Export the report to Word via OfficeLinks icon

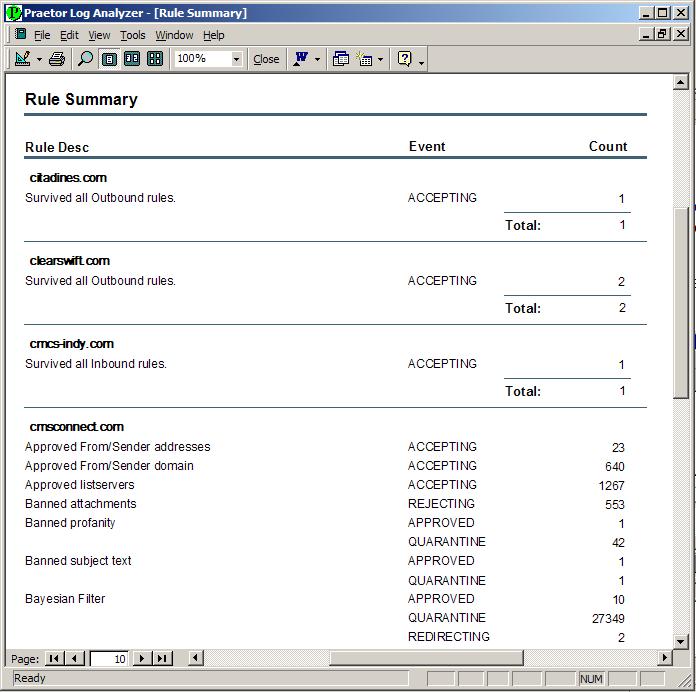tap(301, 59)
